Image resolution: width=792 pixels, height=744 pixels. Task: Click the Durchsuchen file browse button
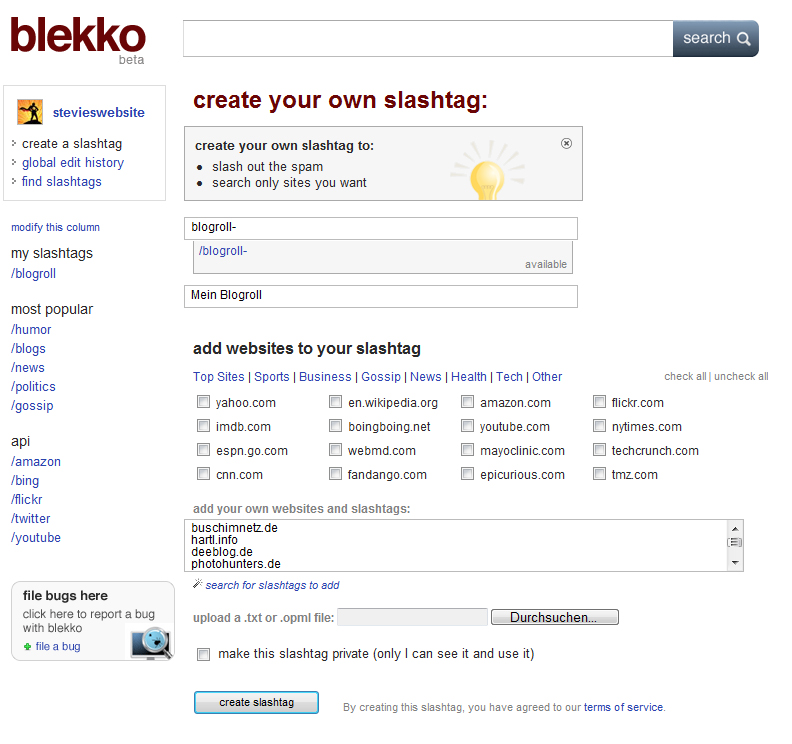pyautogui.click(x=554, y=617)
